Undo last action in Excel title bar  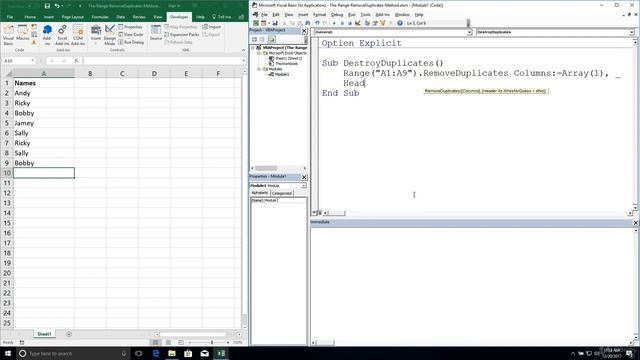point(57,6)
